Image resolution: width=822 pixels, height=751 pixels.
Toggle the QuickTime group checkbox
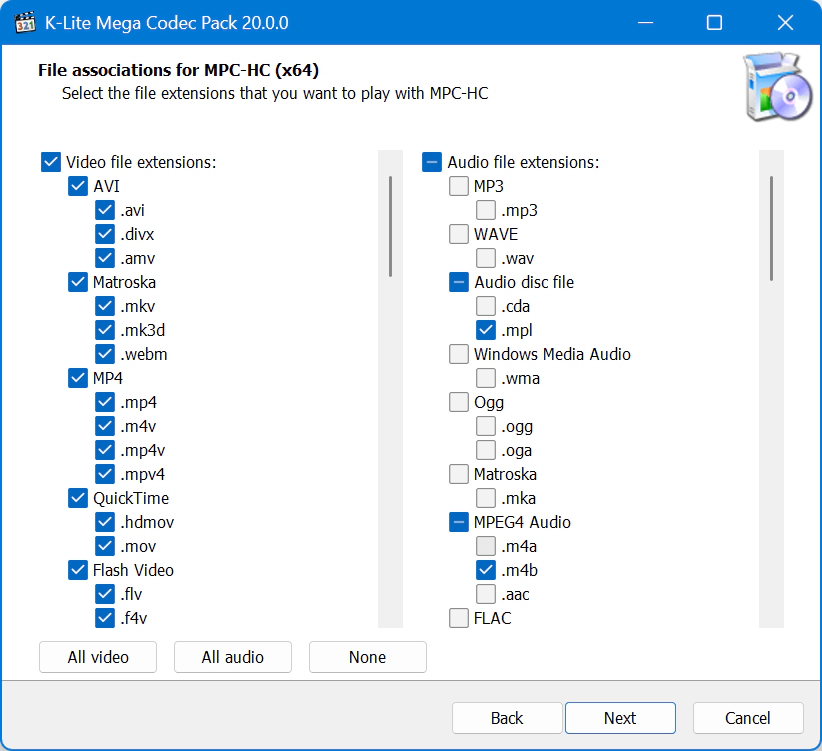[78, 498]
